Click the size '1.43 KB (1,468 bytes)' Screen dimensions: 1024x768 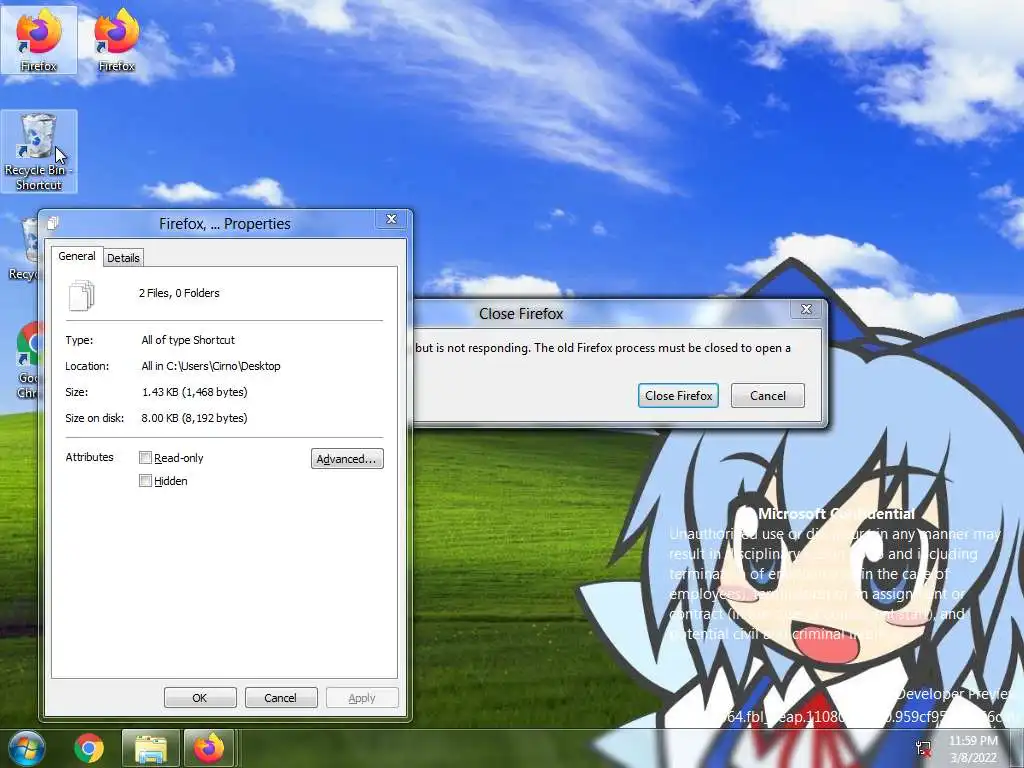click(195, 392)
